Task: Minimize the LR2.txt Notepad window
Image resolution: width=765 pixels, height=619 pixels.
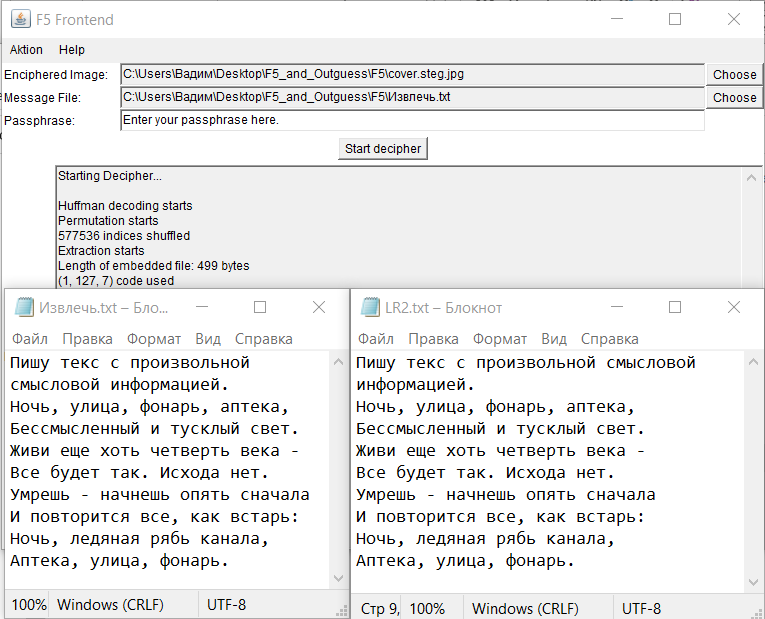Action: pyautogui.click(x=617, y=307)
